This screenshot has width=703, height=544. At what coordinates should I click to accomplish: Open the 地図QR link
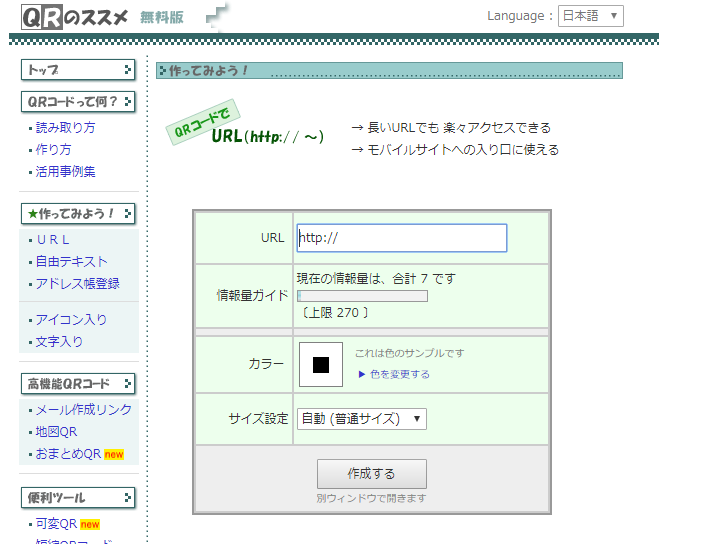56,432
